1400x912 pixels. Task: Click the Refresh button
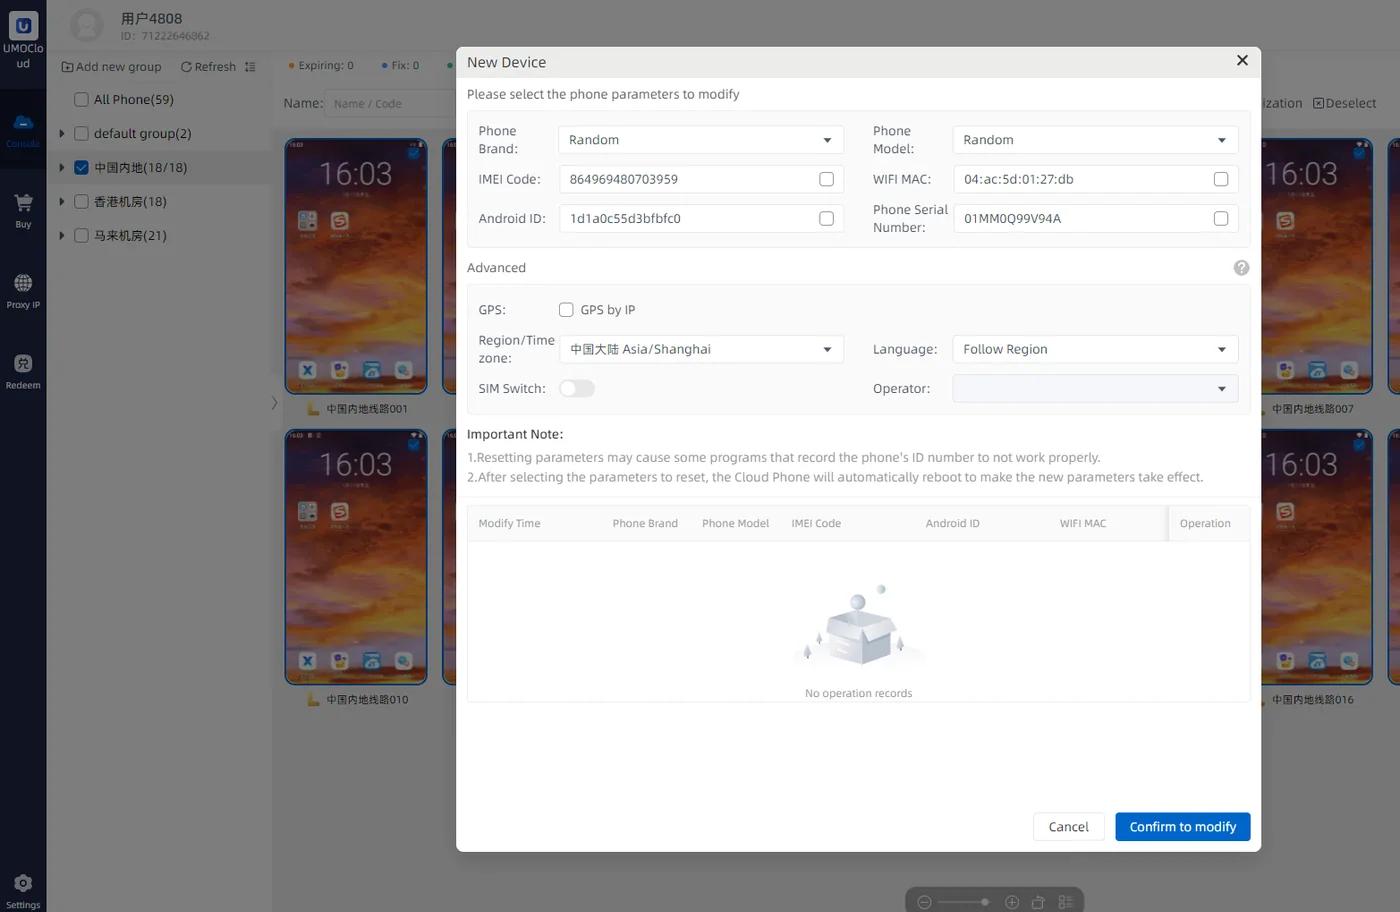click(x=208, y=67)
